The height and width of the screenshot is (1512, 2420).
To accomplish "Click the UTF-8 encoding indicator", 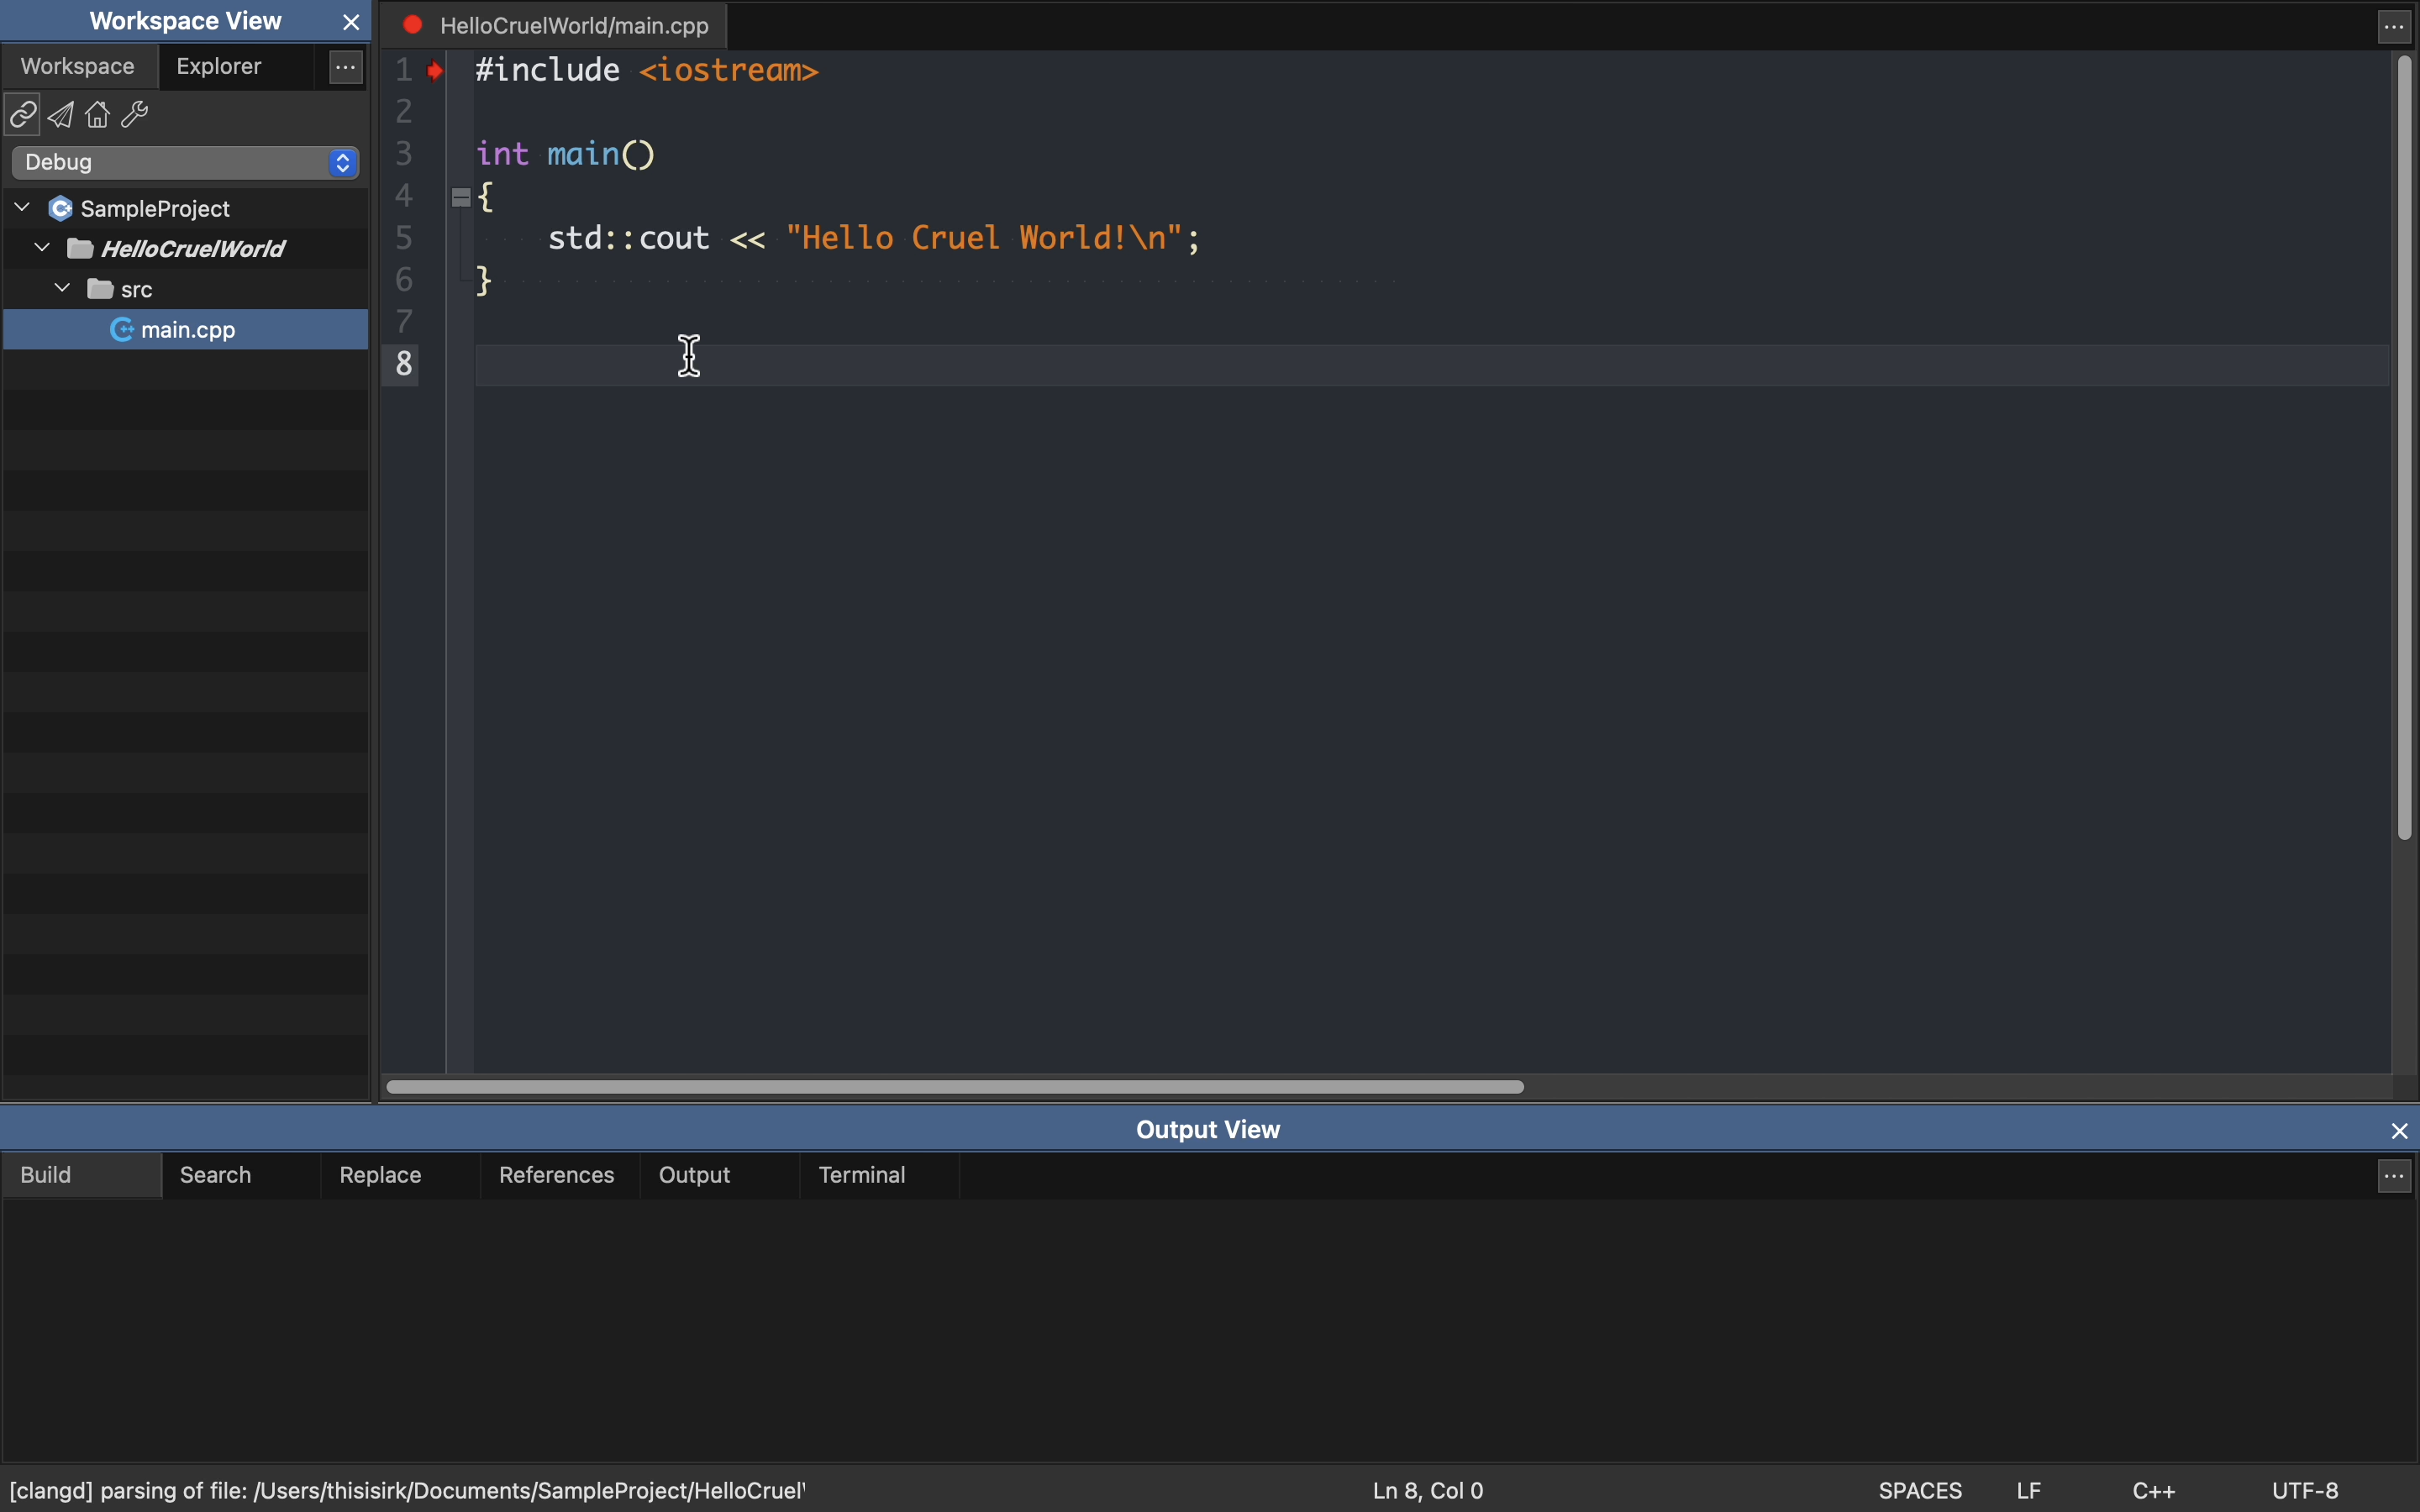I will click(2305, 1490).
